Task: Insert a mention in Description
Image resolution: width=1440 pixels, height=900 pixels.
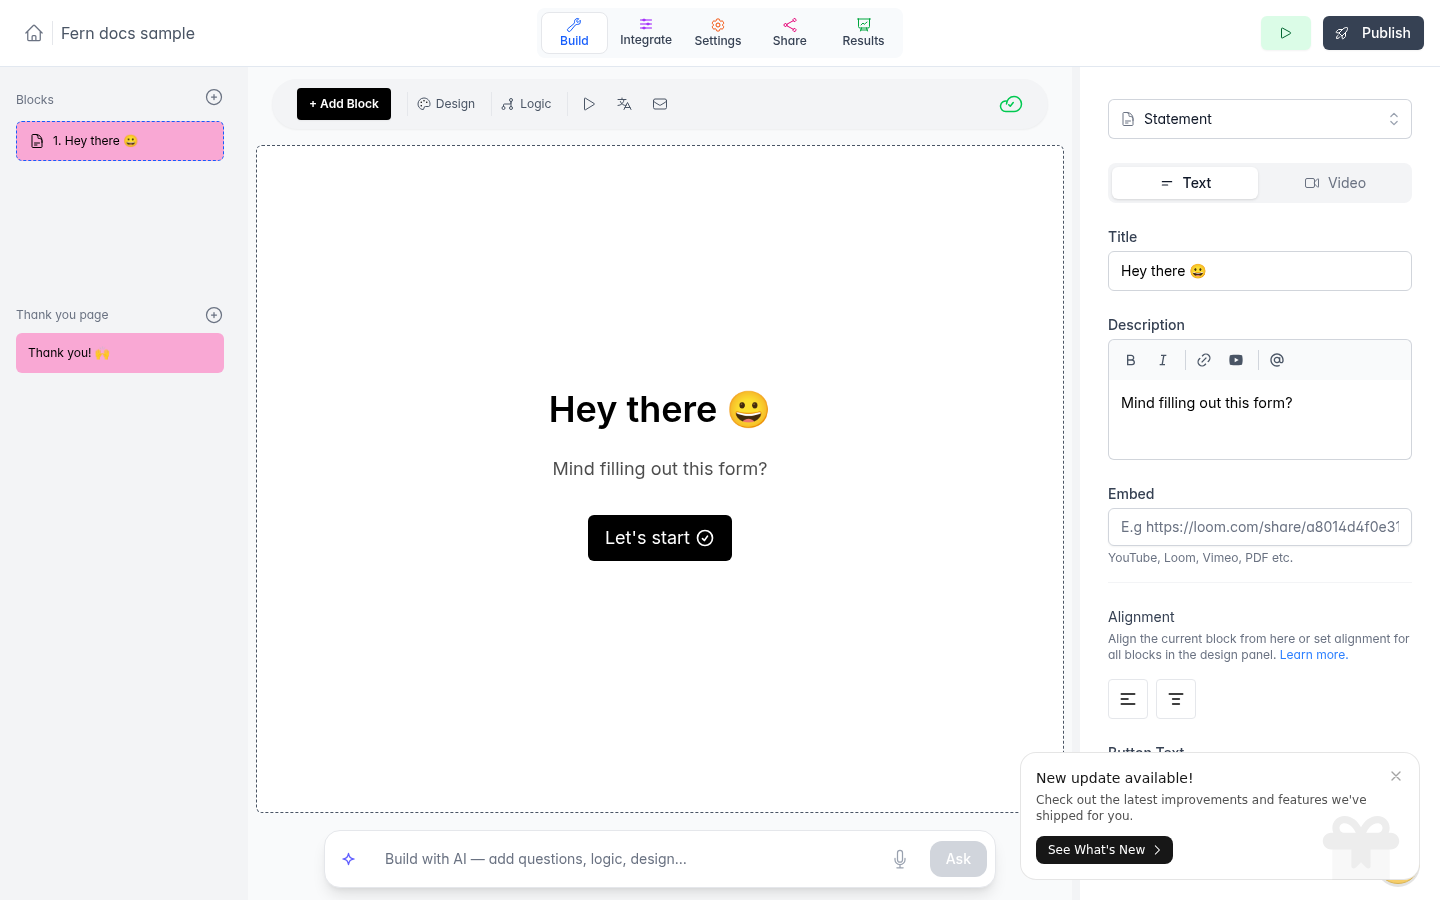Action: [x=1277, y=360]
